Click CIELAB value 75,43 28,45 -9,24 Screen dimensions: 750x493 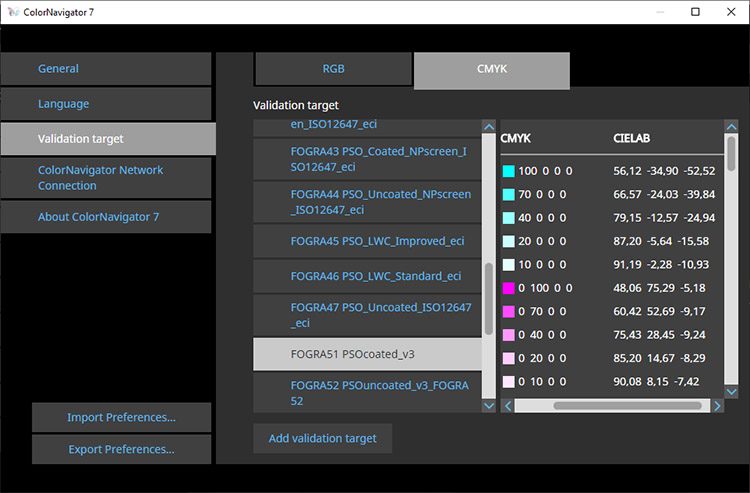coord(660,335)
